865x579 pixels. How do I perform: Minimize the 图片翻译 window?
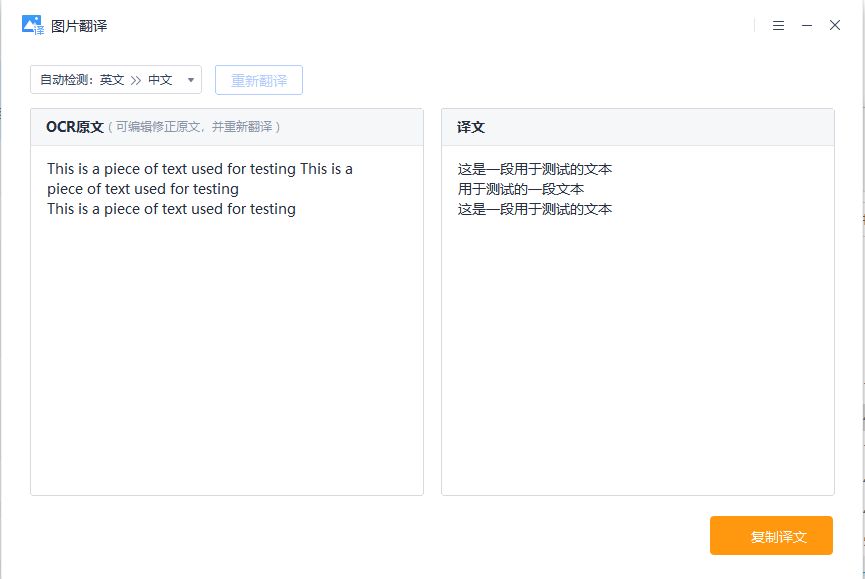[807, 25]
